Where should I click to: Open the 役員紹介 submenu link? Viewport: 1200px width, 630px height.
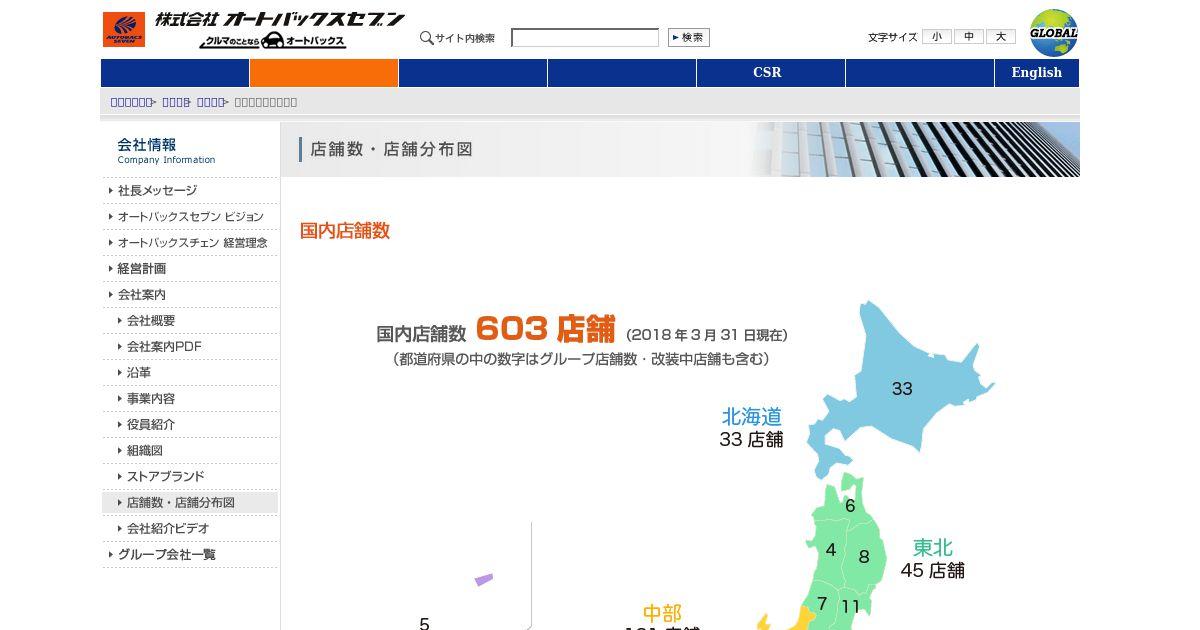(x=151, y=425)
